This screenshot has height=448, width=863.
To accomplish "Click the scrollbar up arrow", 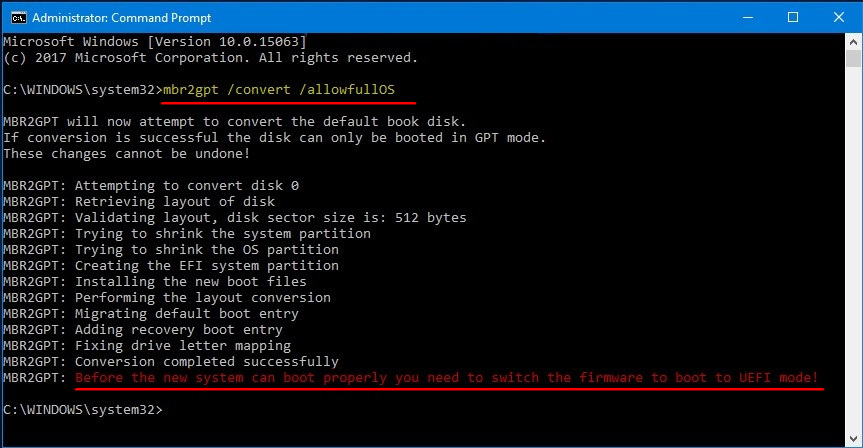I will point(853,42).
